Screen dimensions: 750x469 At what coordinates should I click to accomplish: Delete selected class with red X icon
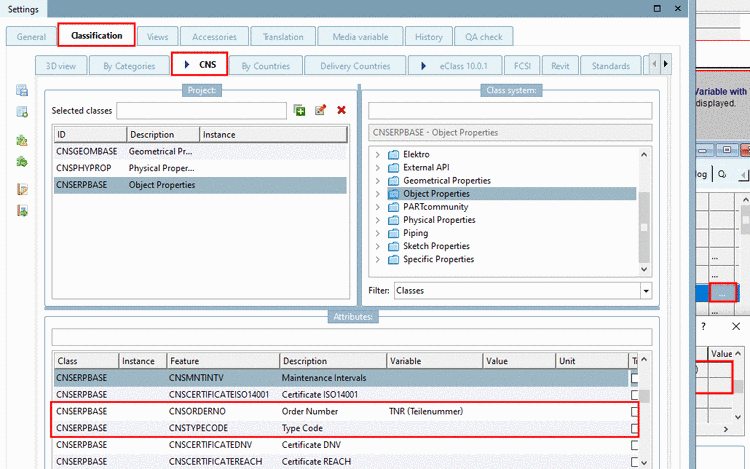[x=342, y=110]
